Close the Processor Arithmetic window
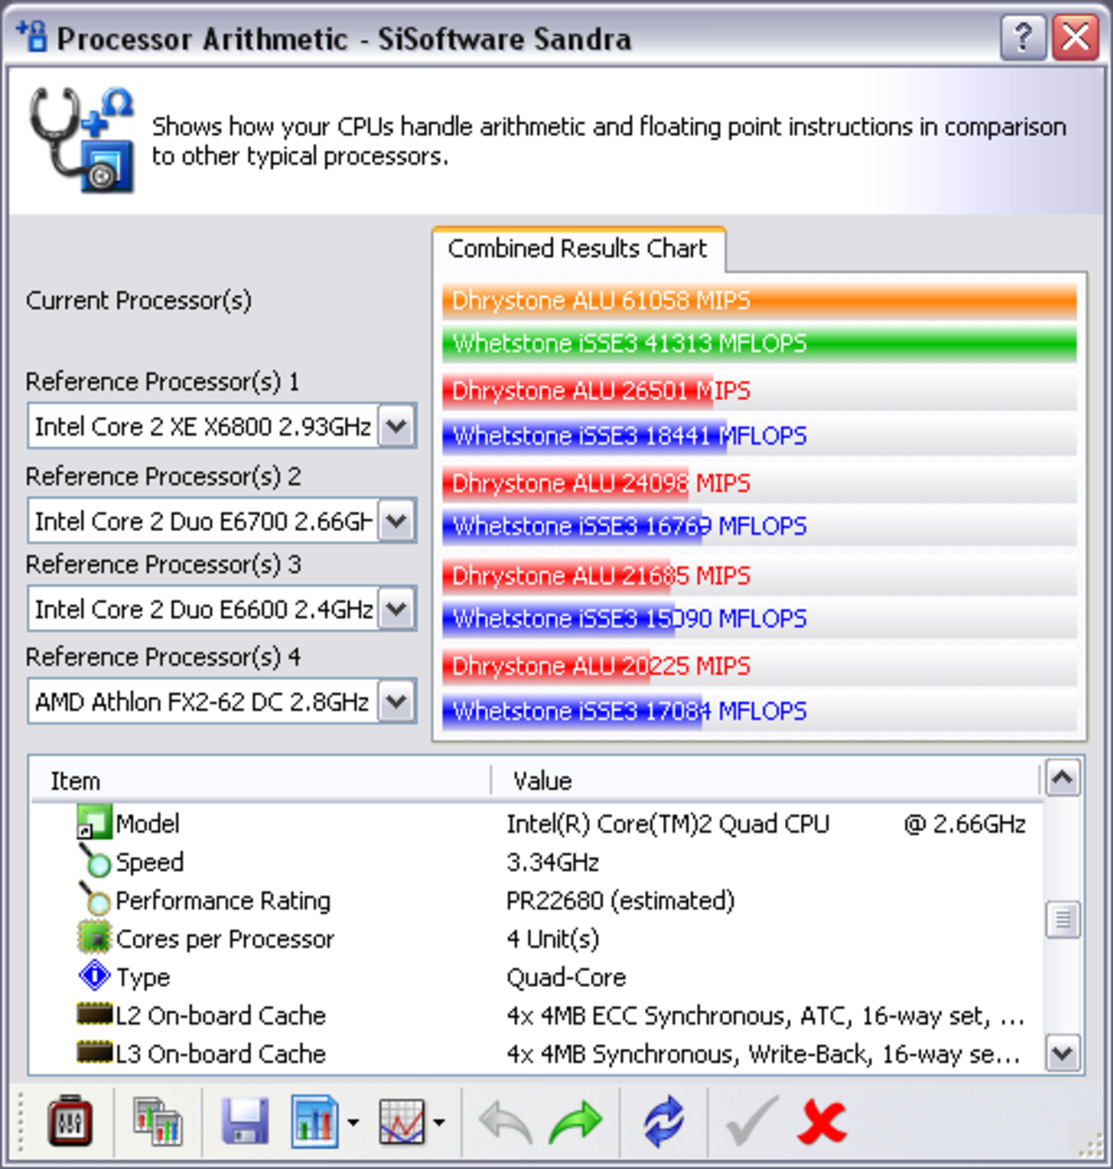Screen dimensions: 1113x1169 pyautogui.click(x=1075, y=36)
